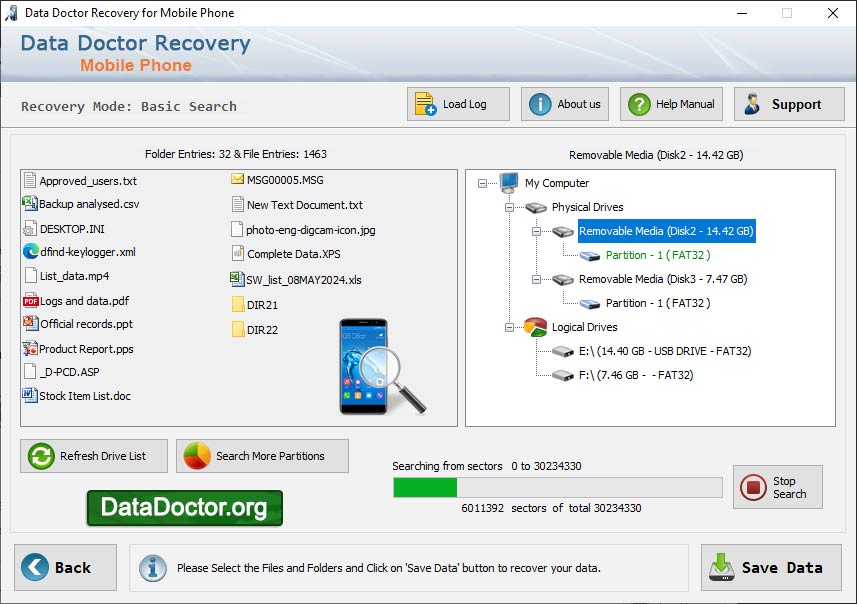Click the Support icon
Screen dimensions: 857x604
coord(752,103)
